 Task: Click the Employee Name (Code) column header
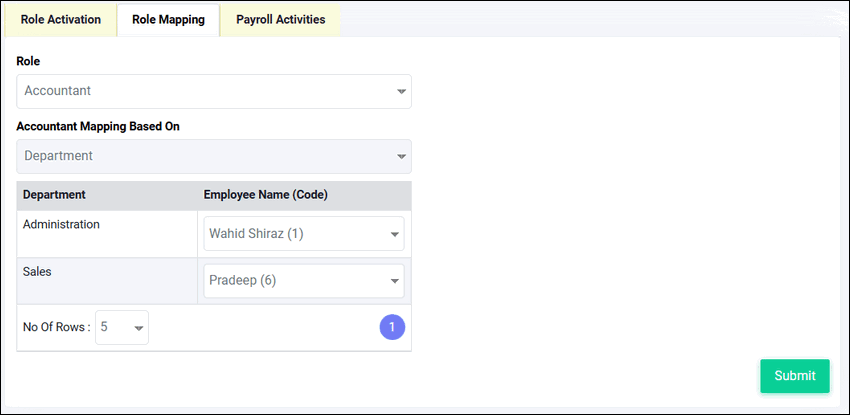point(266,194)
